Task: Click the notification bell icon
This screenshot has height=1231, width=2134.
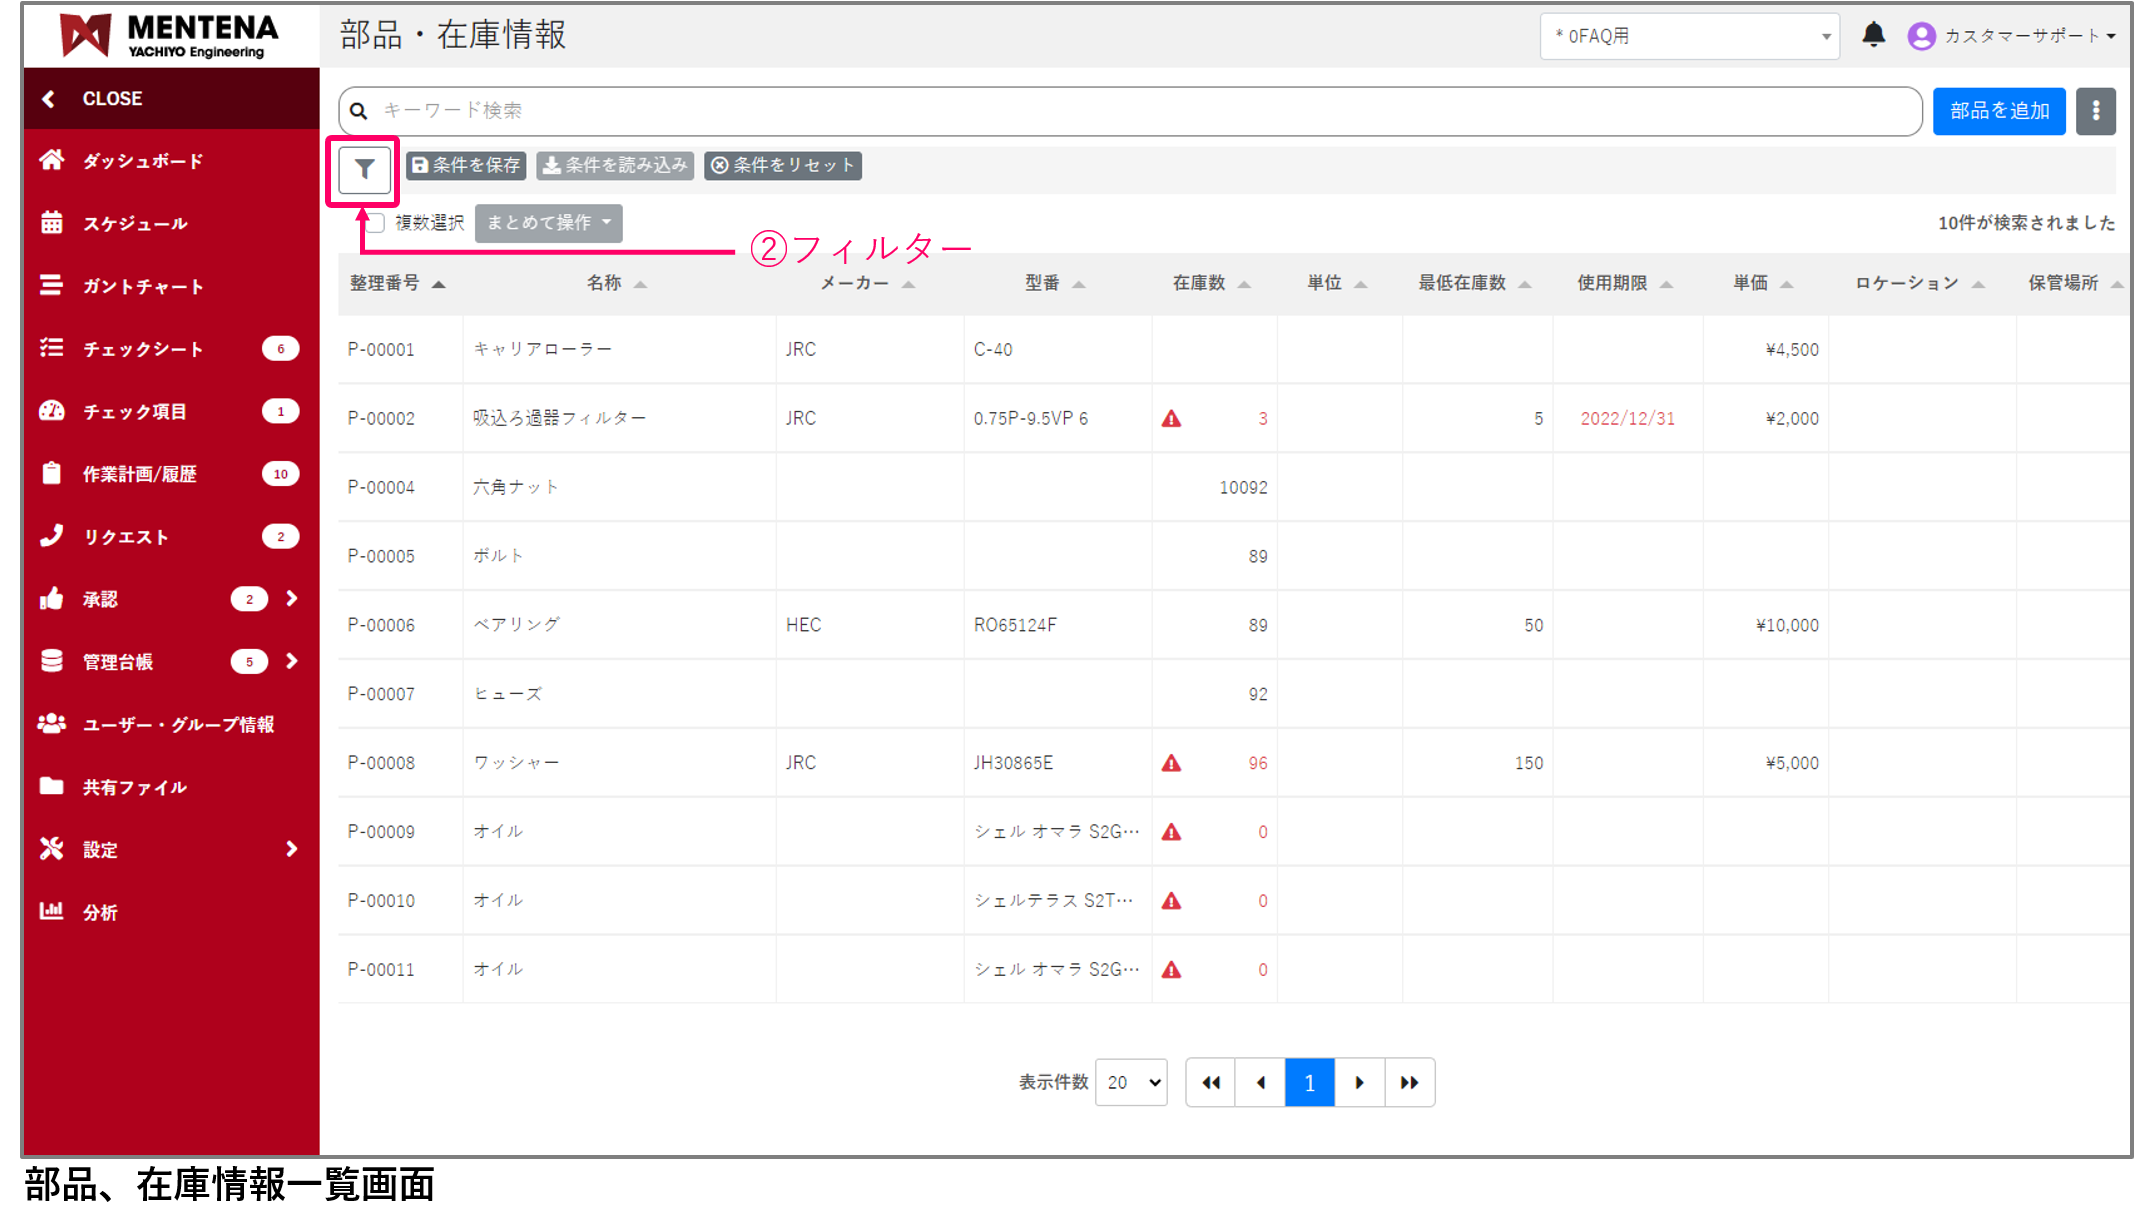Action: pos(1873,36)
